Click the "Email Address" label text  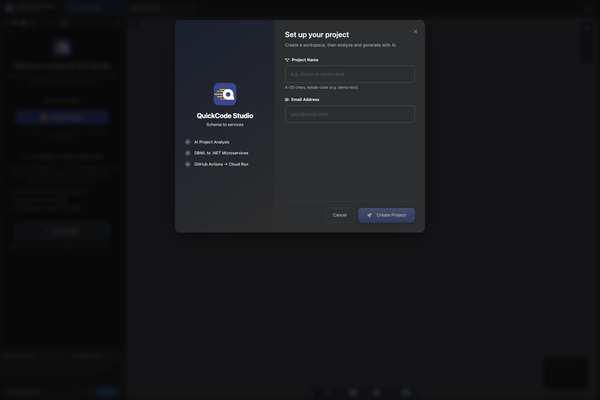(305, 100)
